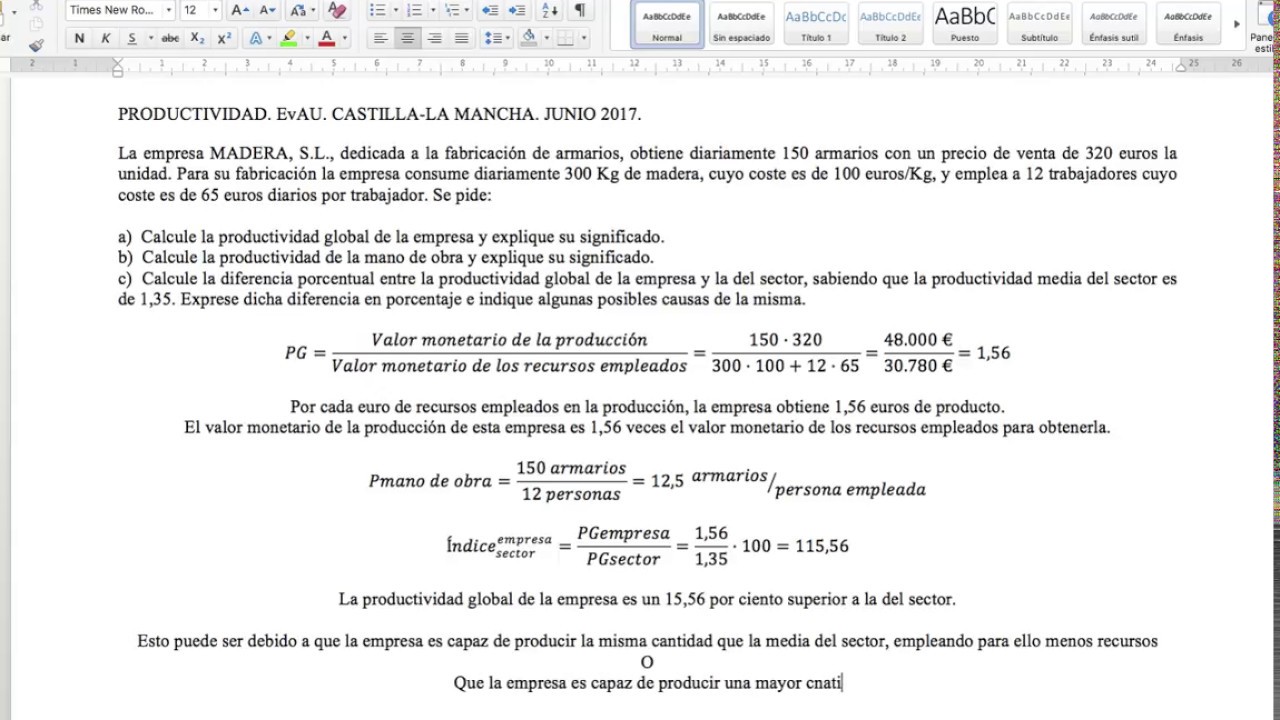Sort text alphabetically
This screenshot has height=720, width=1280.
[550, 10]
